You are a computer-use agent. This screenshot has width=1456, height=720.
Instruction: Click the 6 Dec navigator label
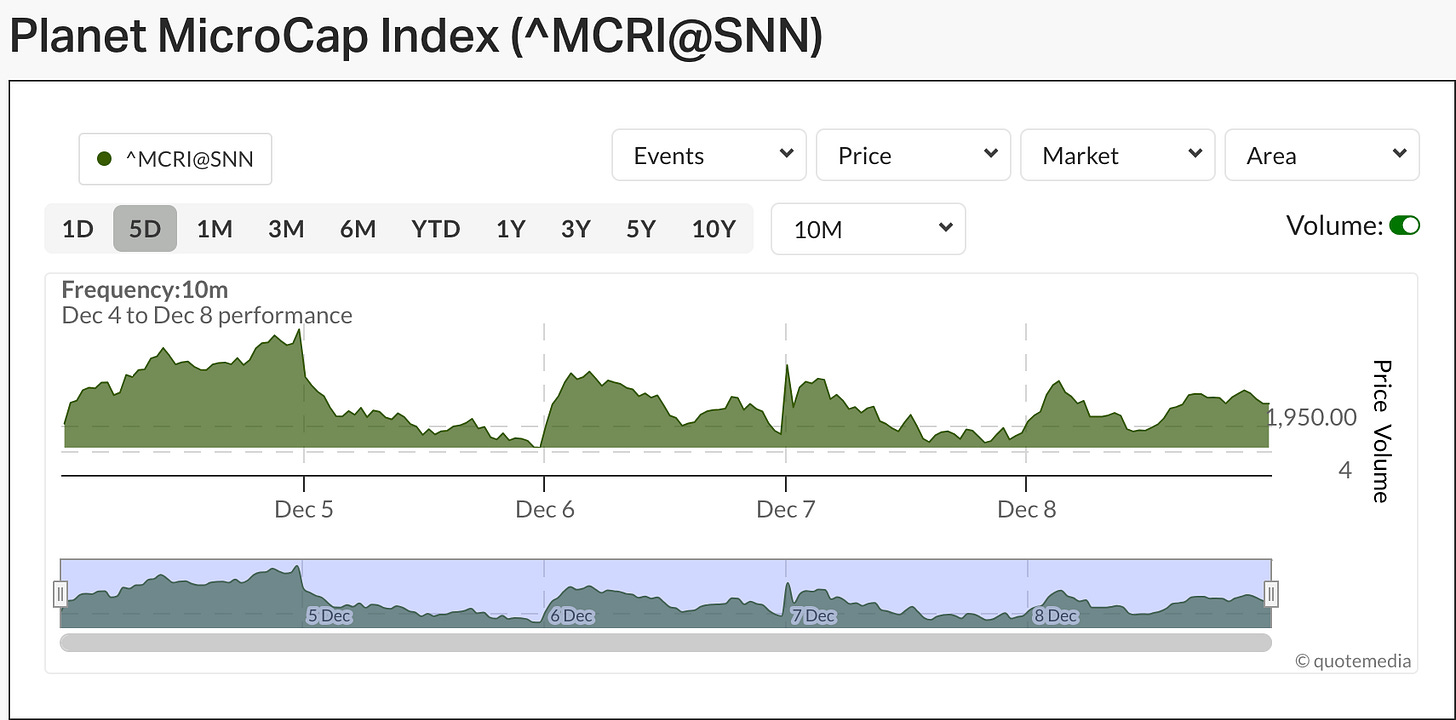(x=571, y=616)
